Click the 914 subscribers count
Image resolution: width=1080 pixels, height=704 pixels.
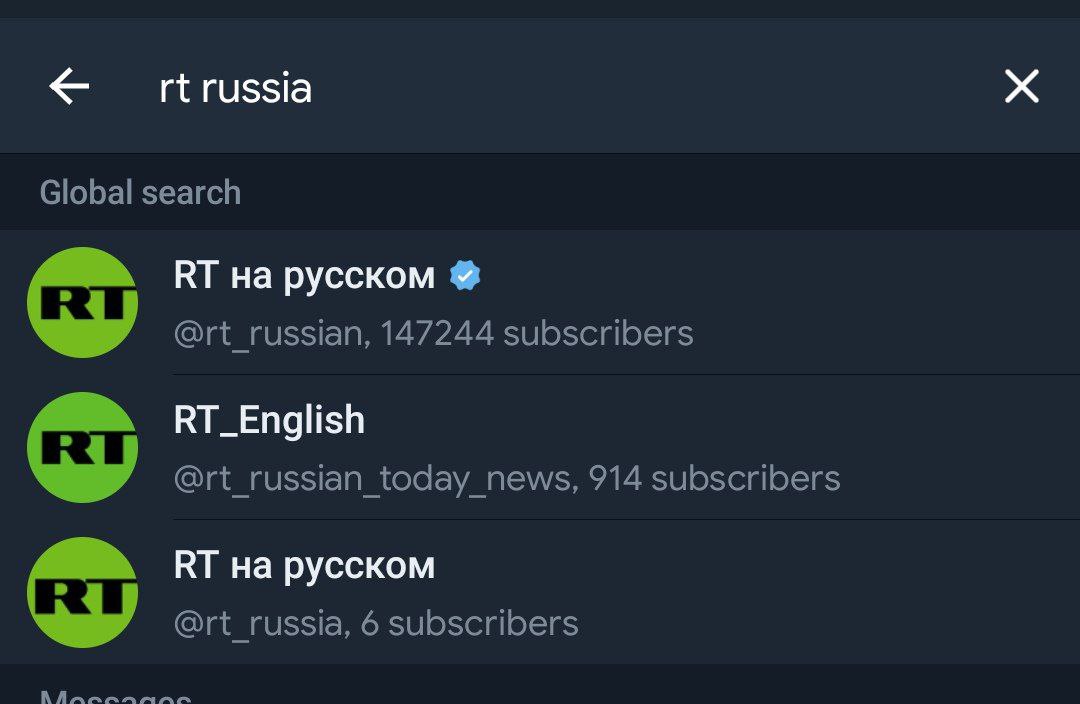pos(714,478)
